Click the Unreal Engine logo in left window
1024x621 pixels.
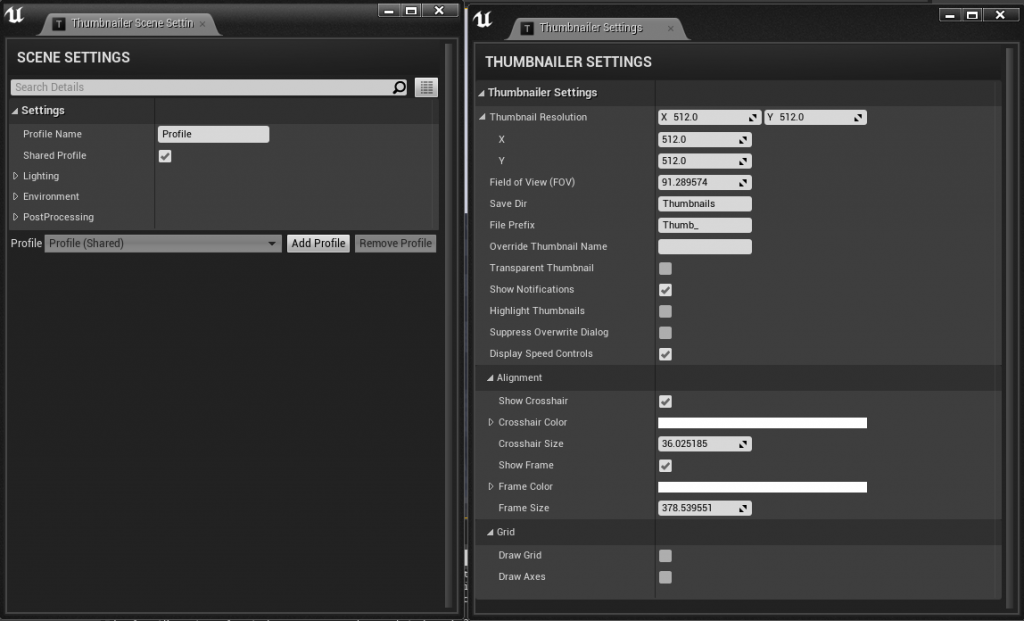tap(17, 16)
